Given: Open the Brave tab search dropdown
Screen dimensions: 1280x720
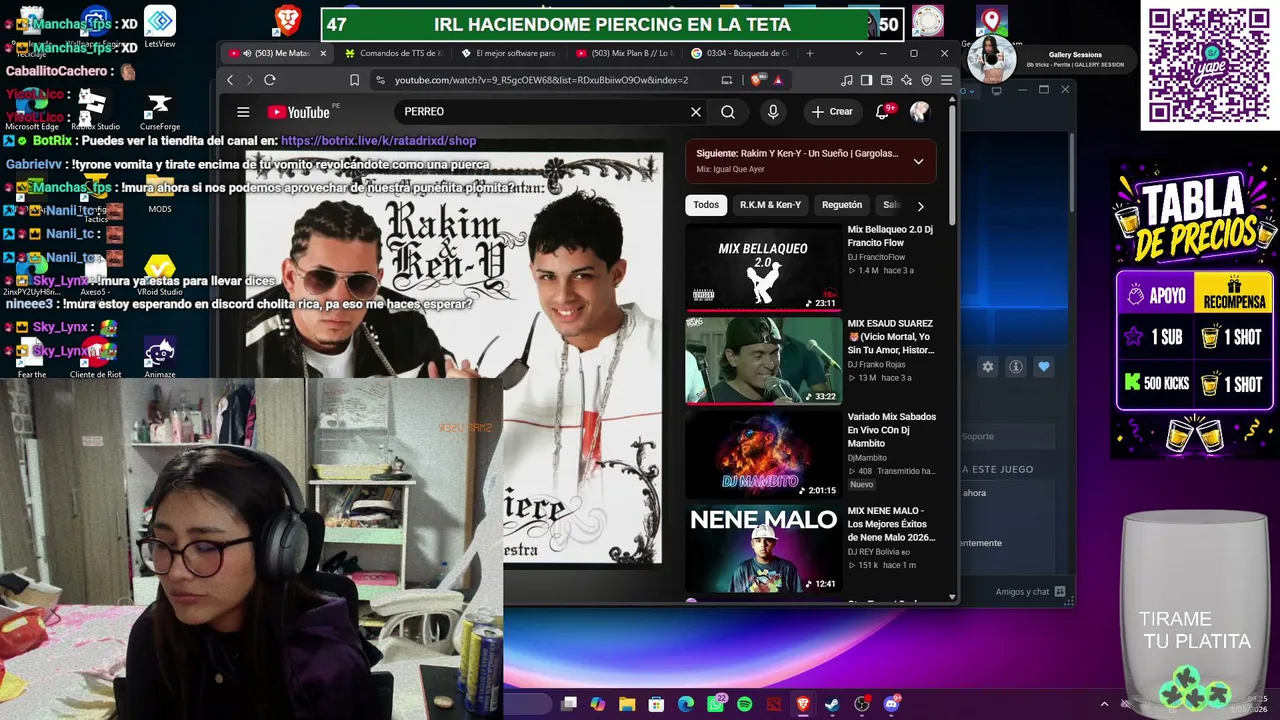Looking at the screenshot, I should click(858, 53).
